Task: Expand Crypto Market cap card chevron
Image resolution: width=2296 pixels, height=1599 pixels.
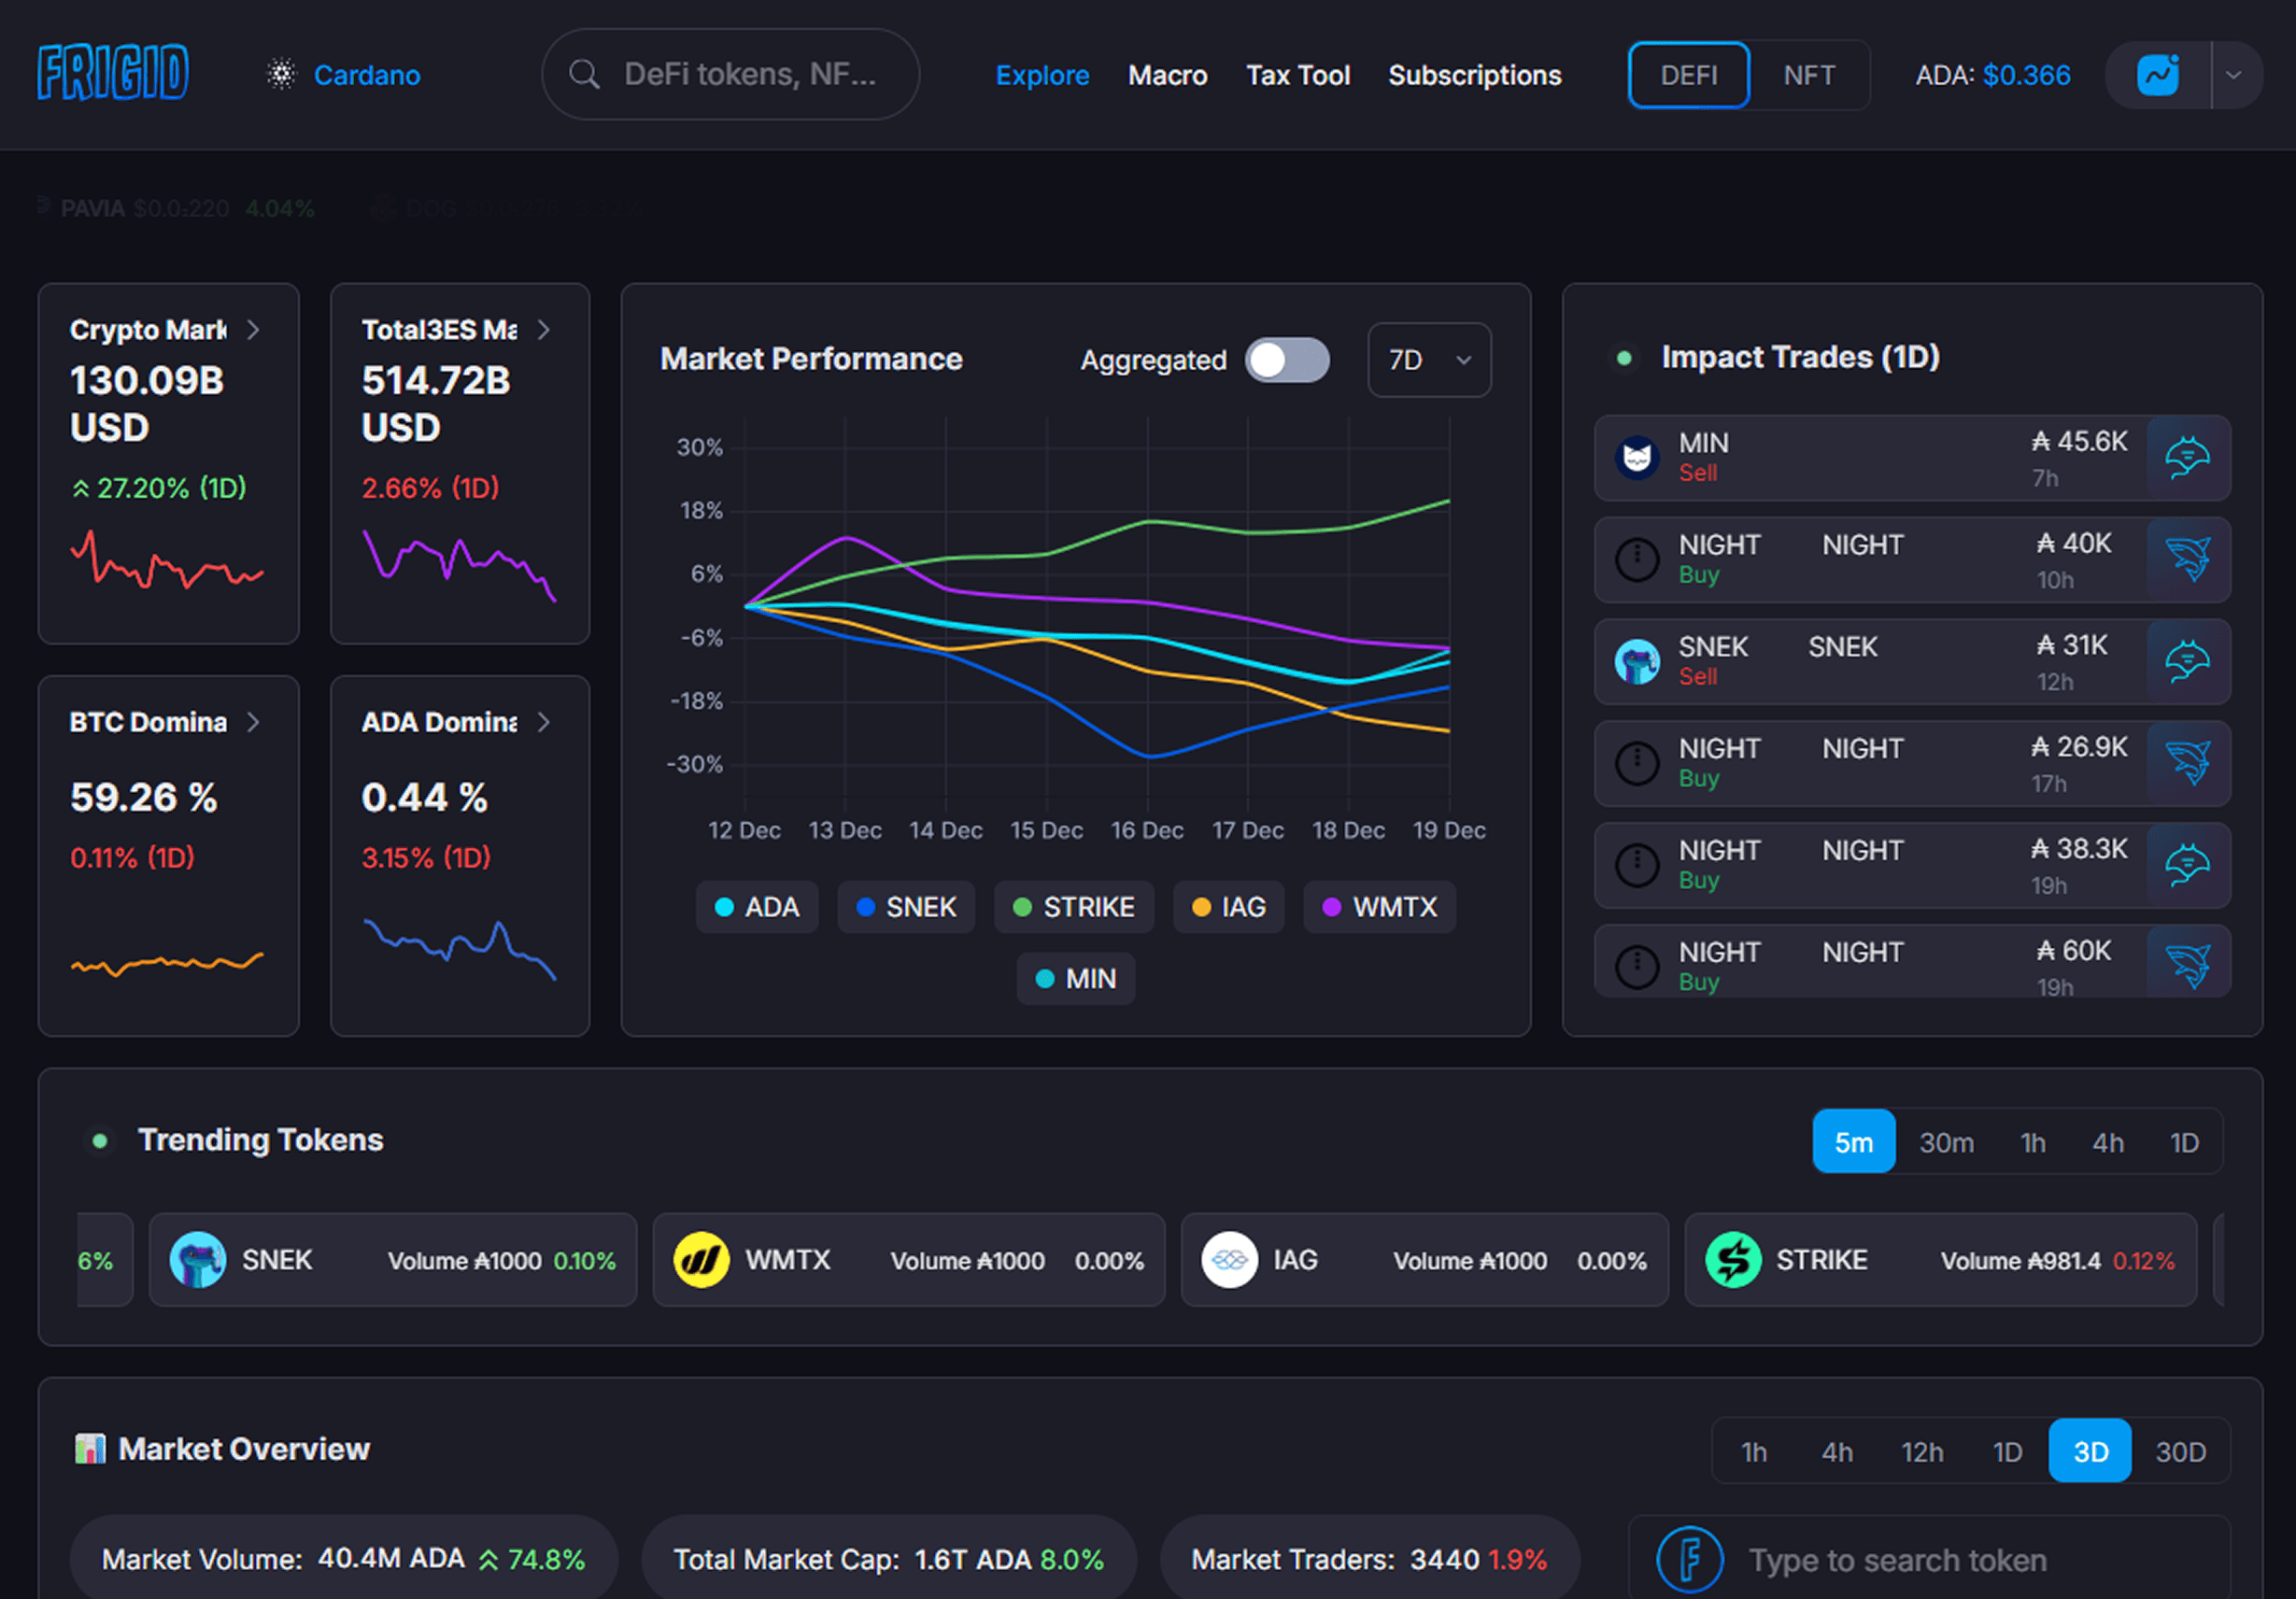Action: (x=254, y=330)
